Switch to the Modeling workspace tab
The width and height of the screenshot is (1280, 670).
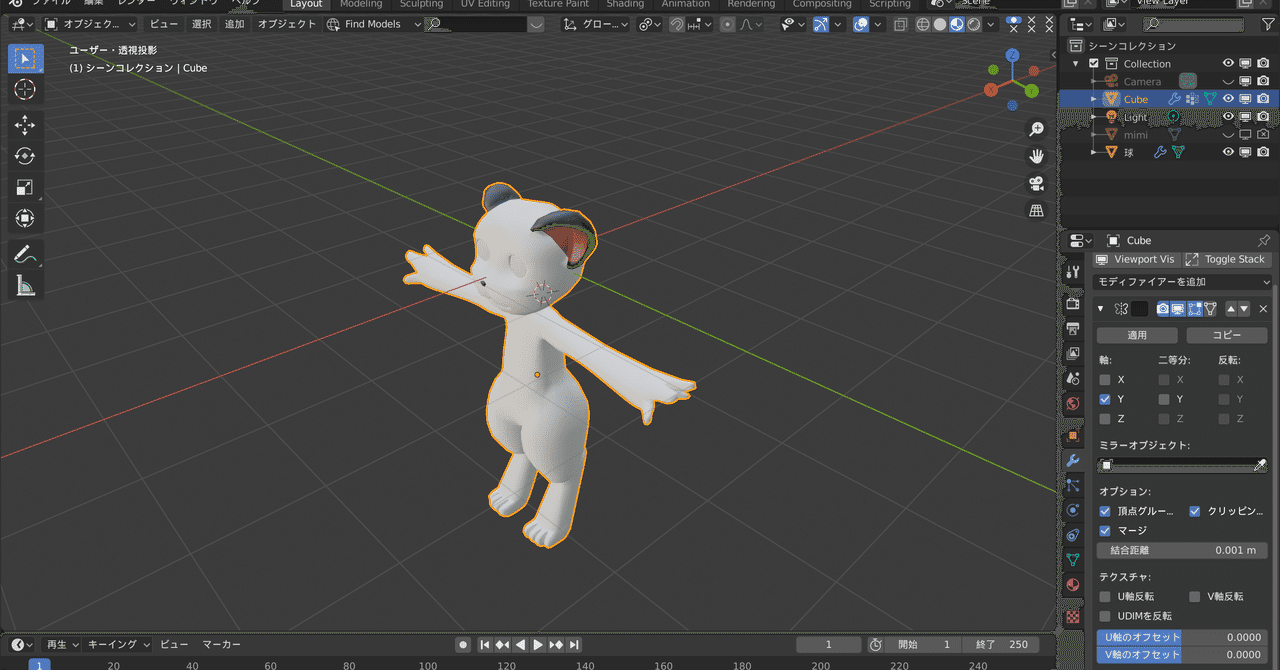[361, 4]
